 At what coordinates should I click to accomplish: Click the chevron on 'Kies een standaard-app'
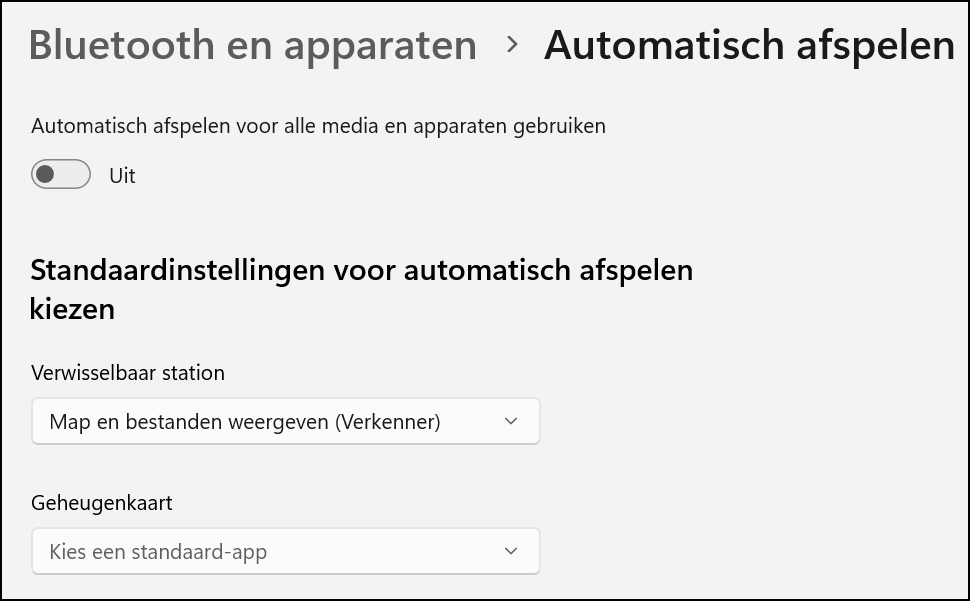512,550
